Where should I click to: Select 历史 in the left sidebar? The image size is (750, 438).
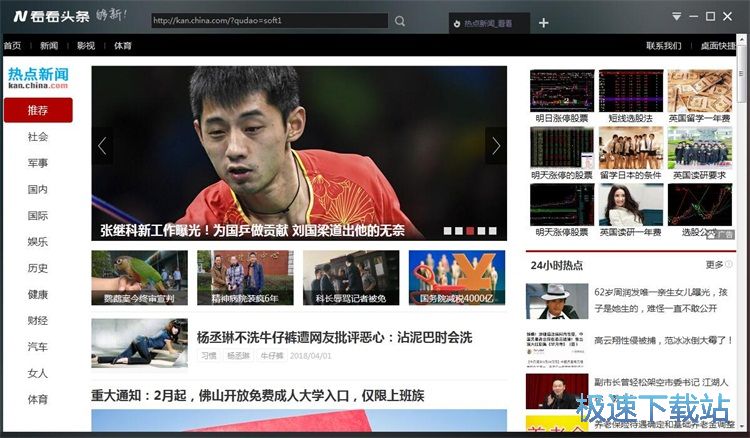(38, 268)
